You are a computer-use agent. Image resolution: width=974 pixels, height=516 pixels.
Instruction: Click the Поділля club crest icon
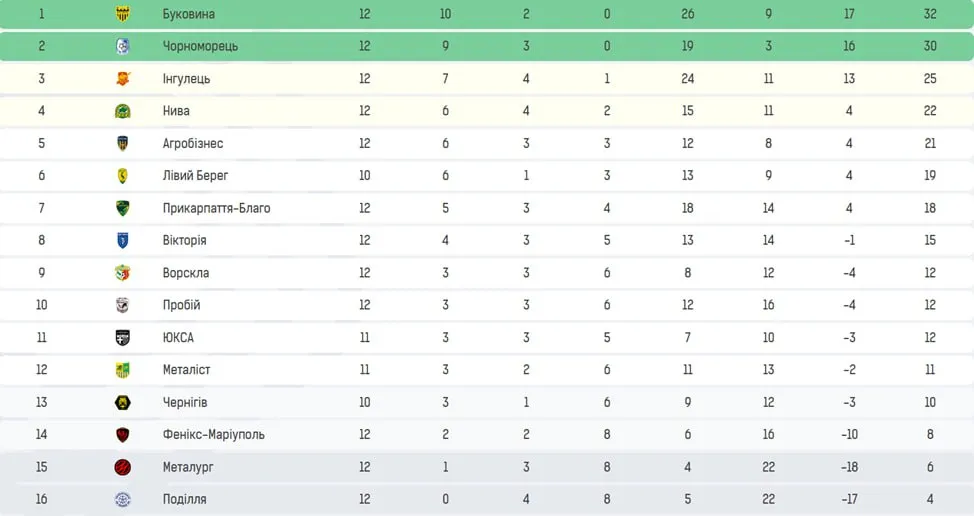point(123,499)
